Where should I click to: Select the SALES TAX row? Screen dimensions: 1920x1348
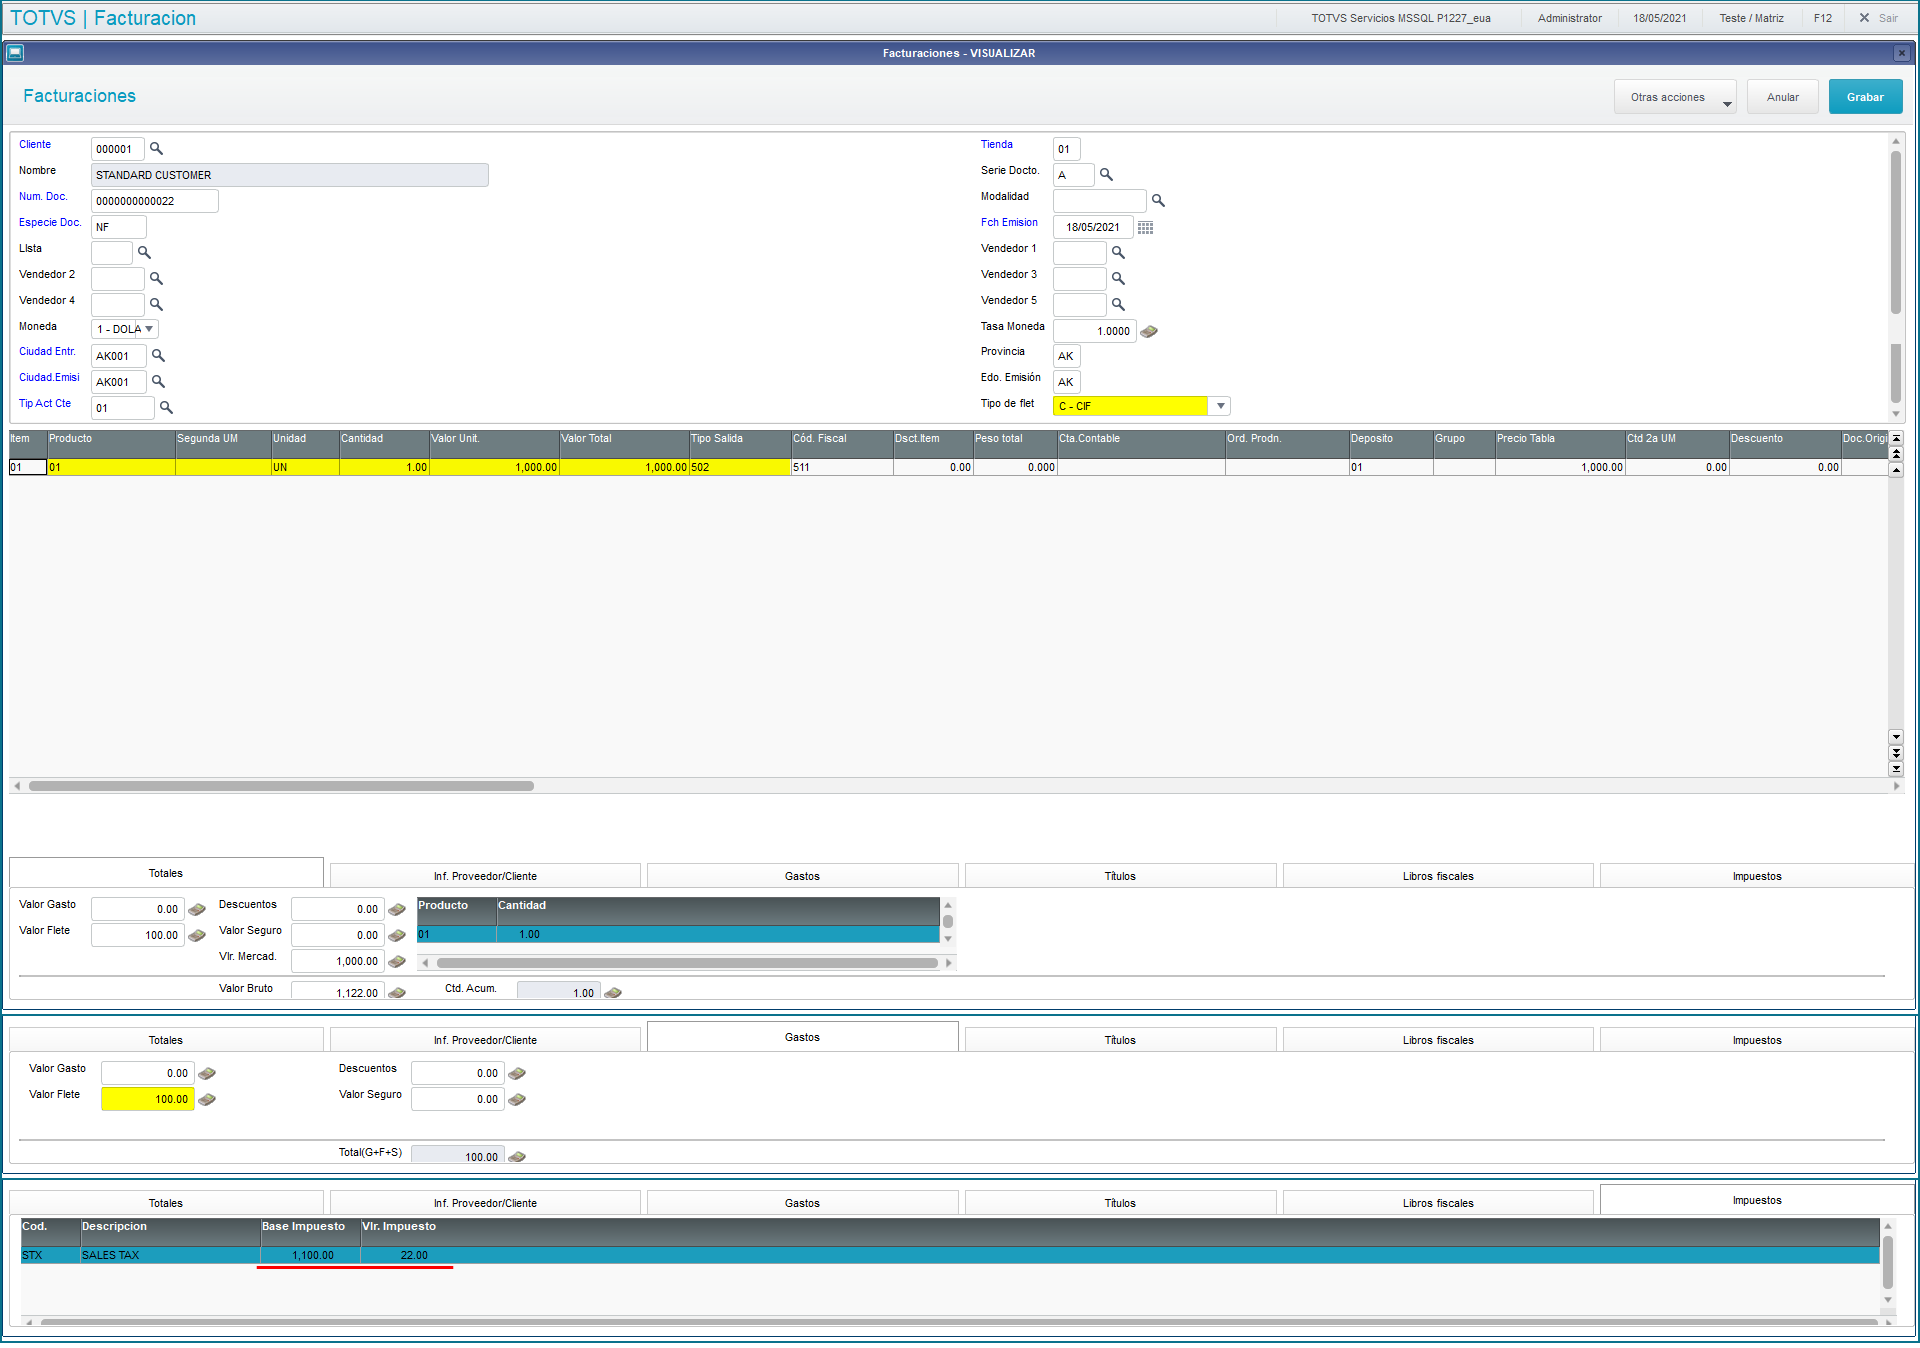[110, 1255]
